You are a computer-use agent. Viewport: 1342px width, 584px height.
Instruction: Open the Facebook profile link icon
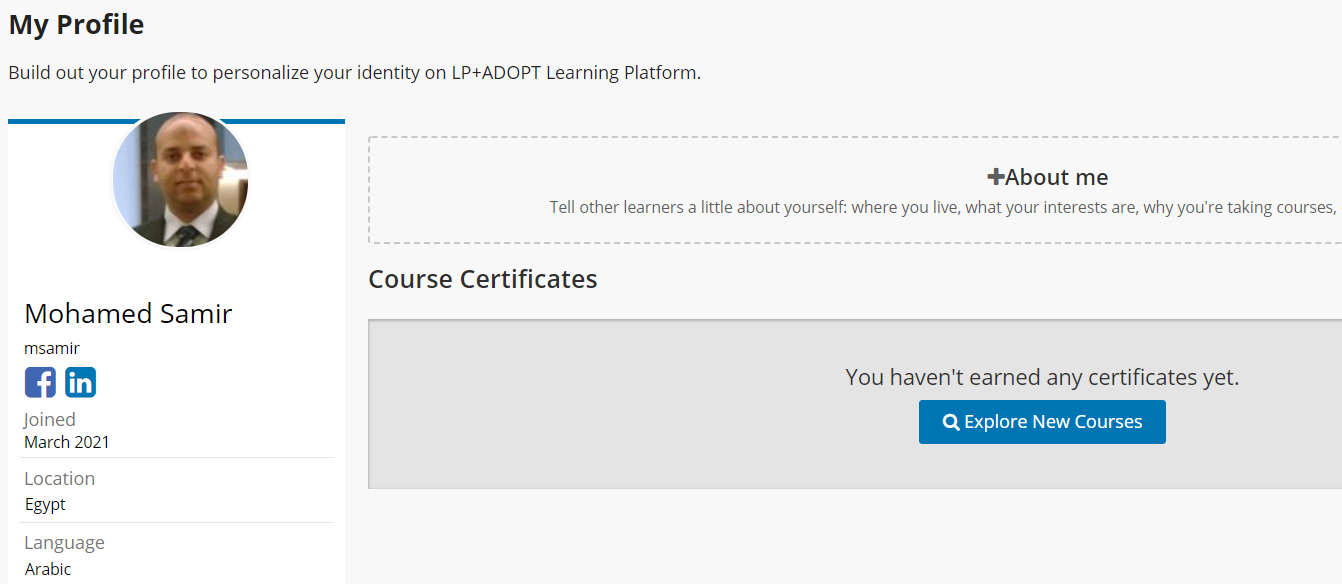40,382
